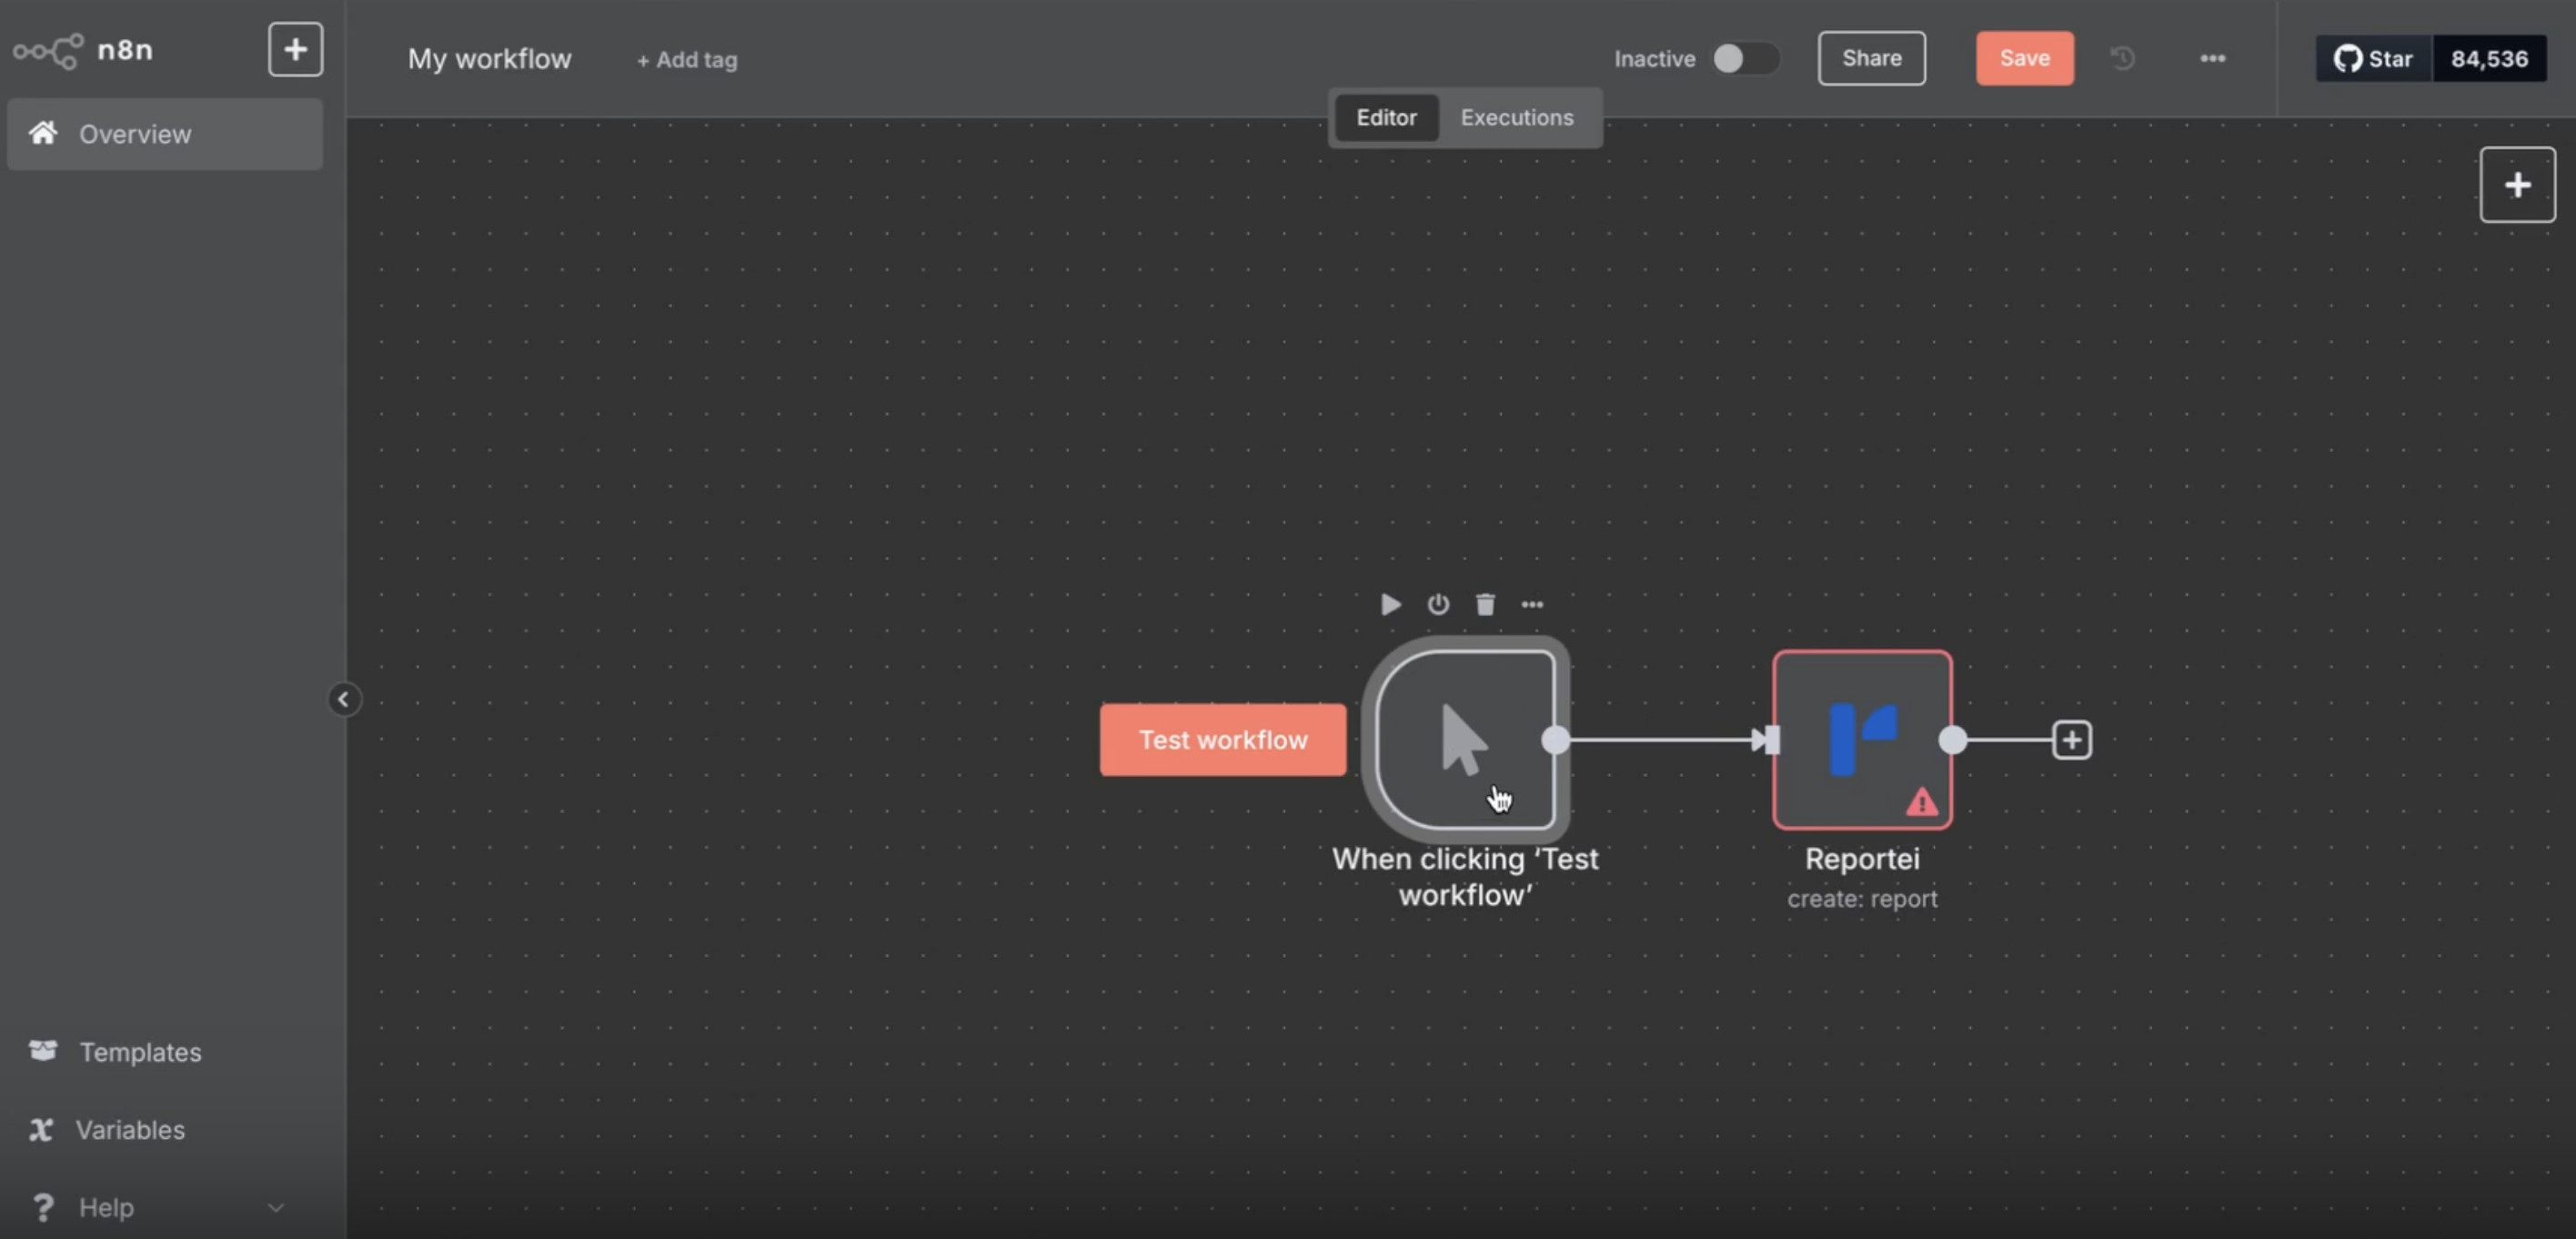Deactivate node using the power icon
Image resolution: width=2576 pixels, height=1239 pixels.
click(1438, 604)
